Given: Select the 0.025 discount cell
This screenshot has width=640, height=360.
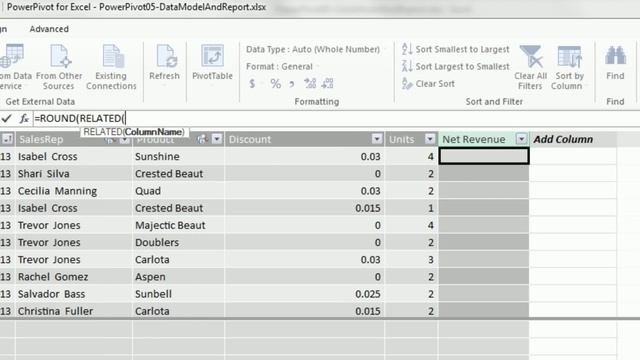Looking at the screenshot, I should 304,294.
